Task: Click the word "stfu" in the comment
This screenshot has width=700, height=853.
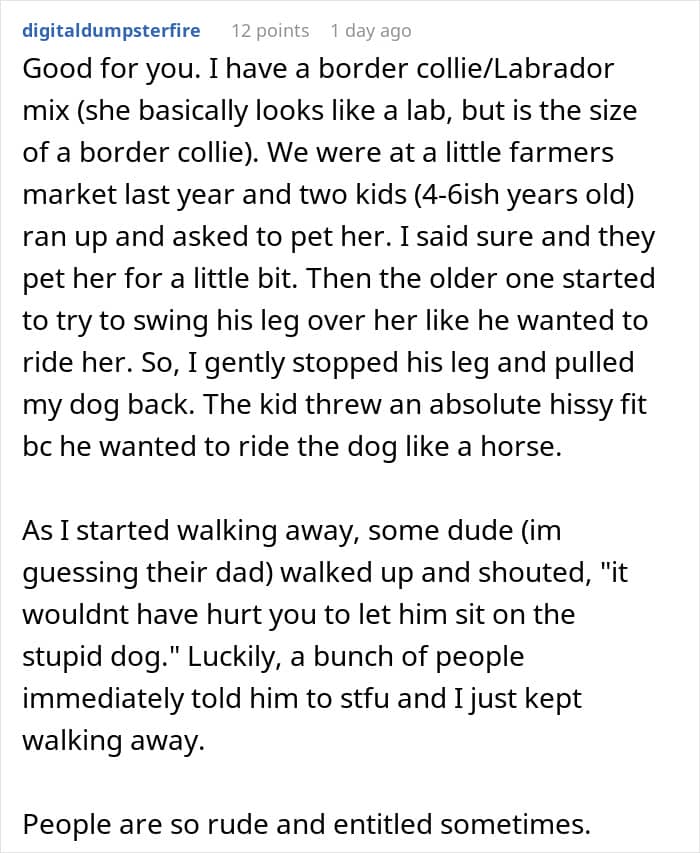Action: tap(364, 699)
